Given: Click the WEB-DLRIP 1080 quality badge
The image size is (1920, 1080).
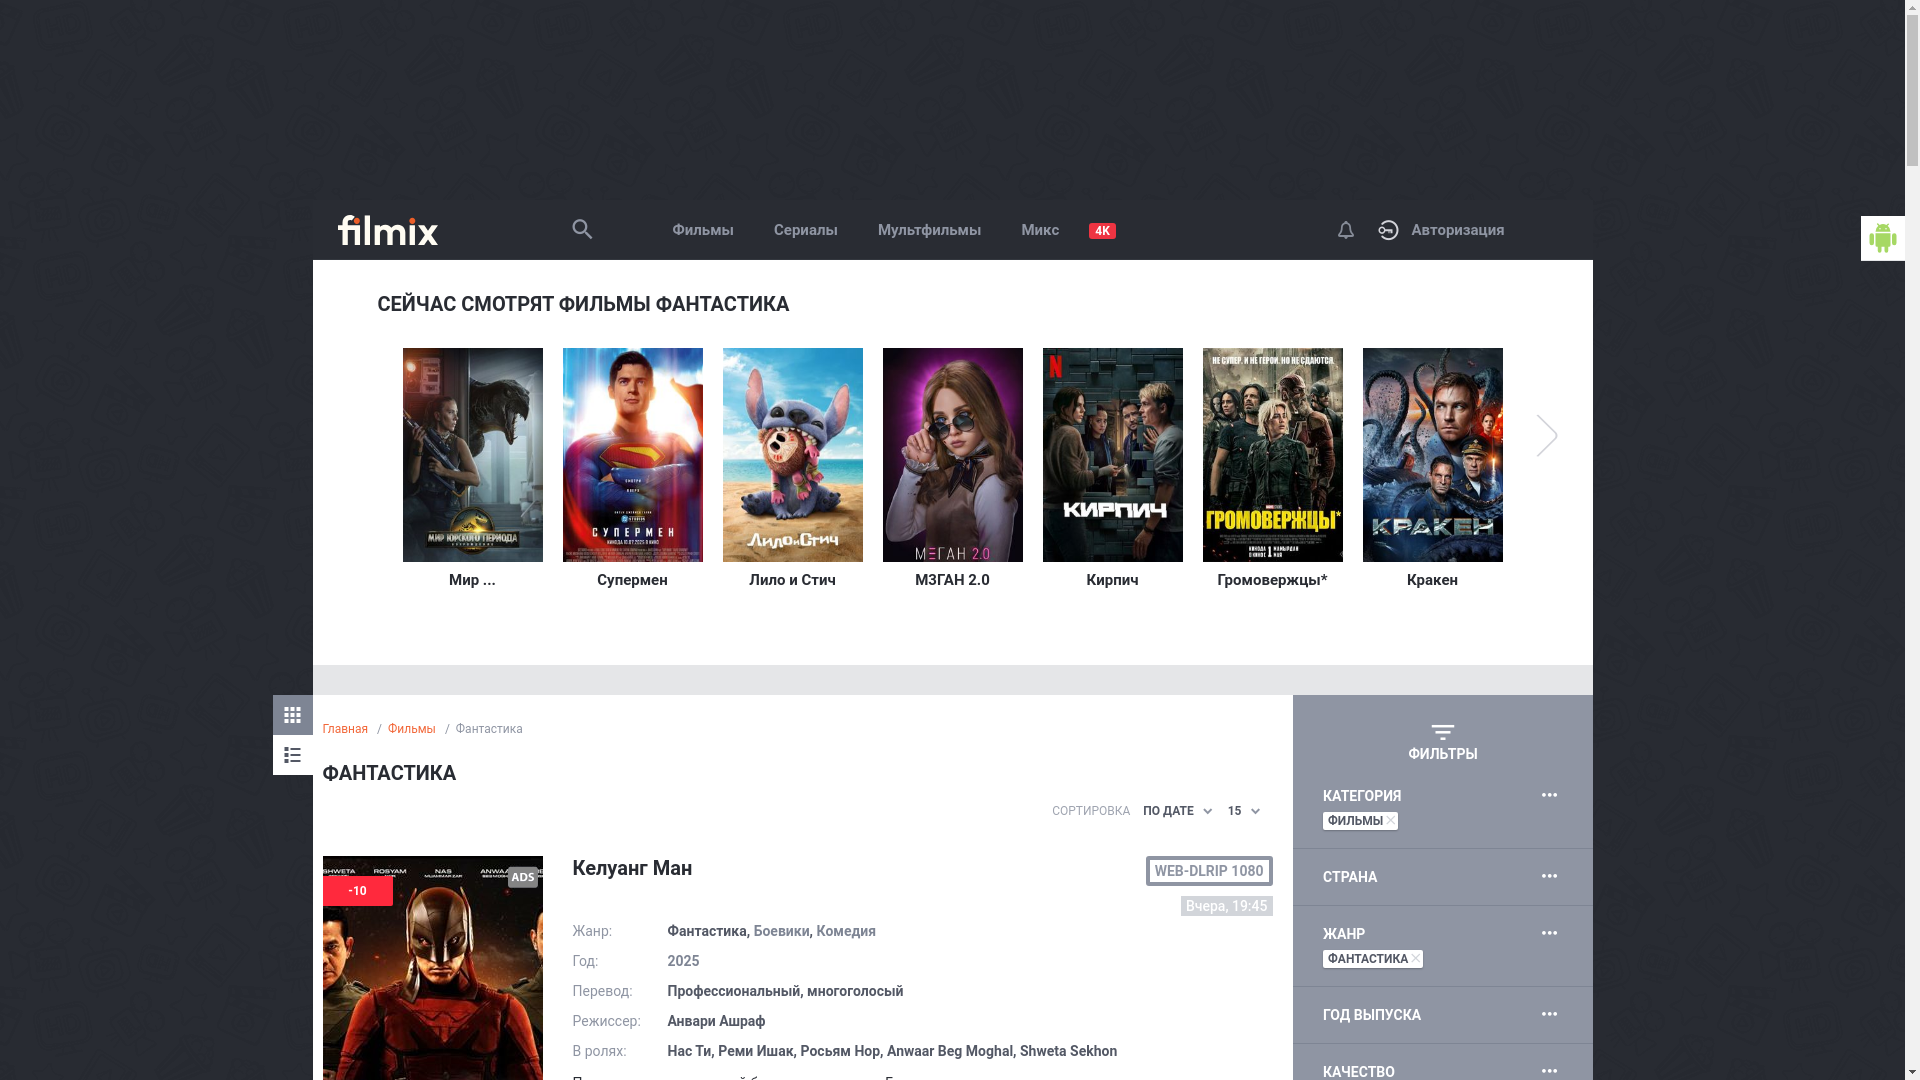Looking at the screenshot, I should 1209,871.
